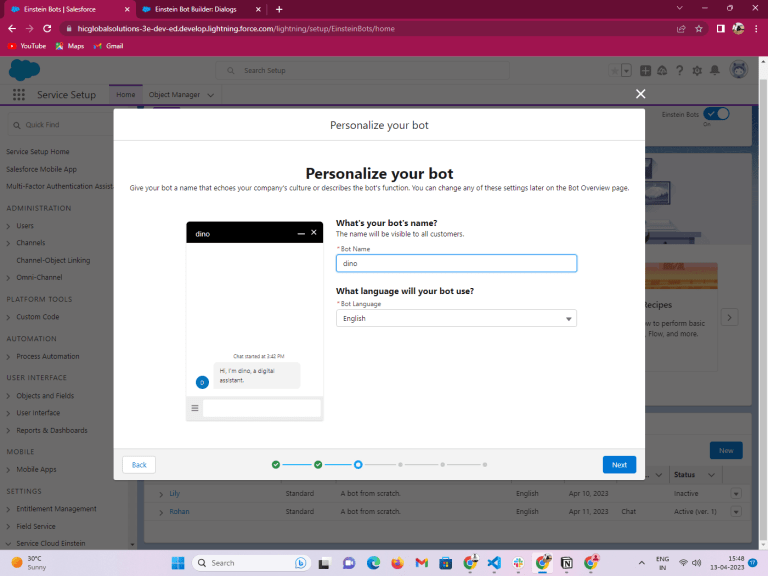Expand the Process Automation tree item

coord(8,357)
